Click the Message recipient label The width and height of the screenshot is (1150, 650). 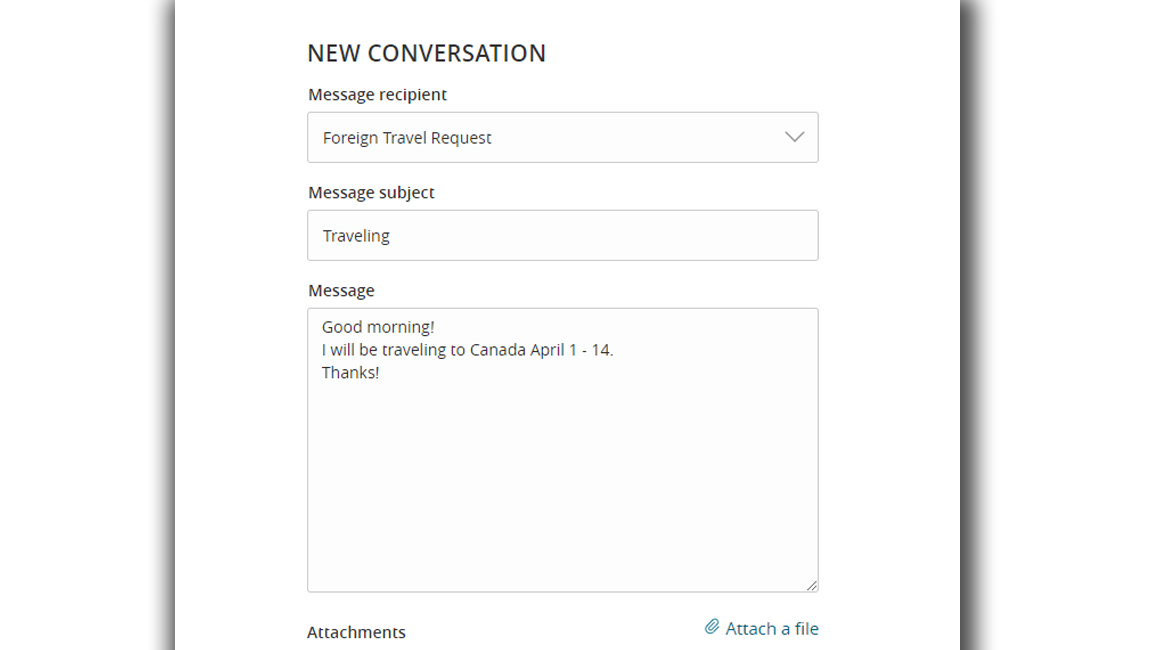377,94
